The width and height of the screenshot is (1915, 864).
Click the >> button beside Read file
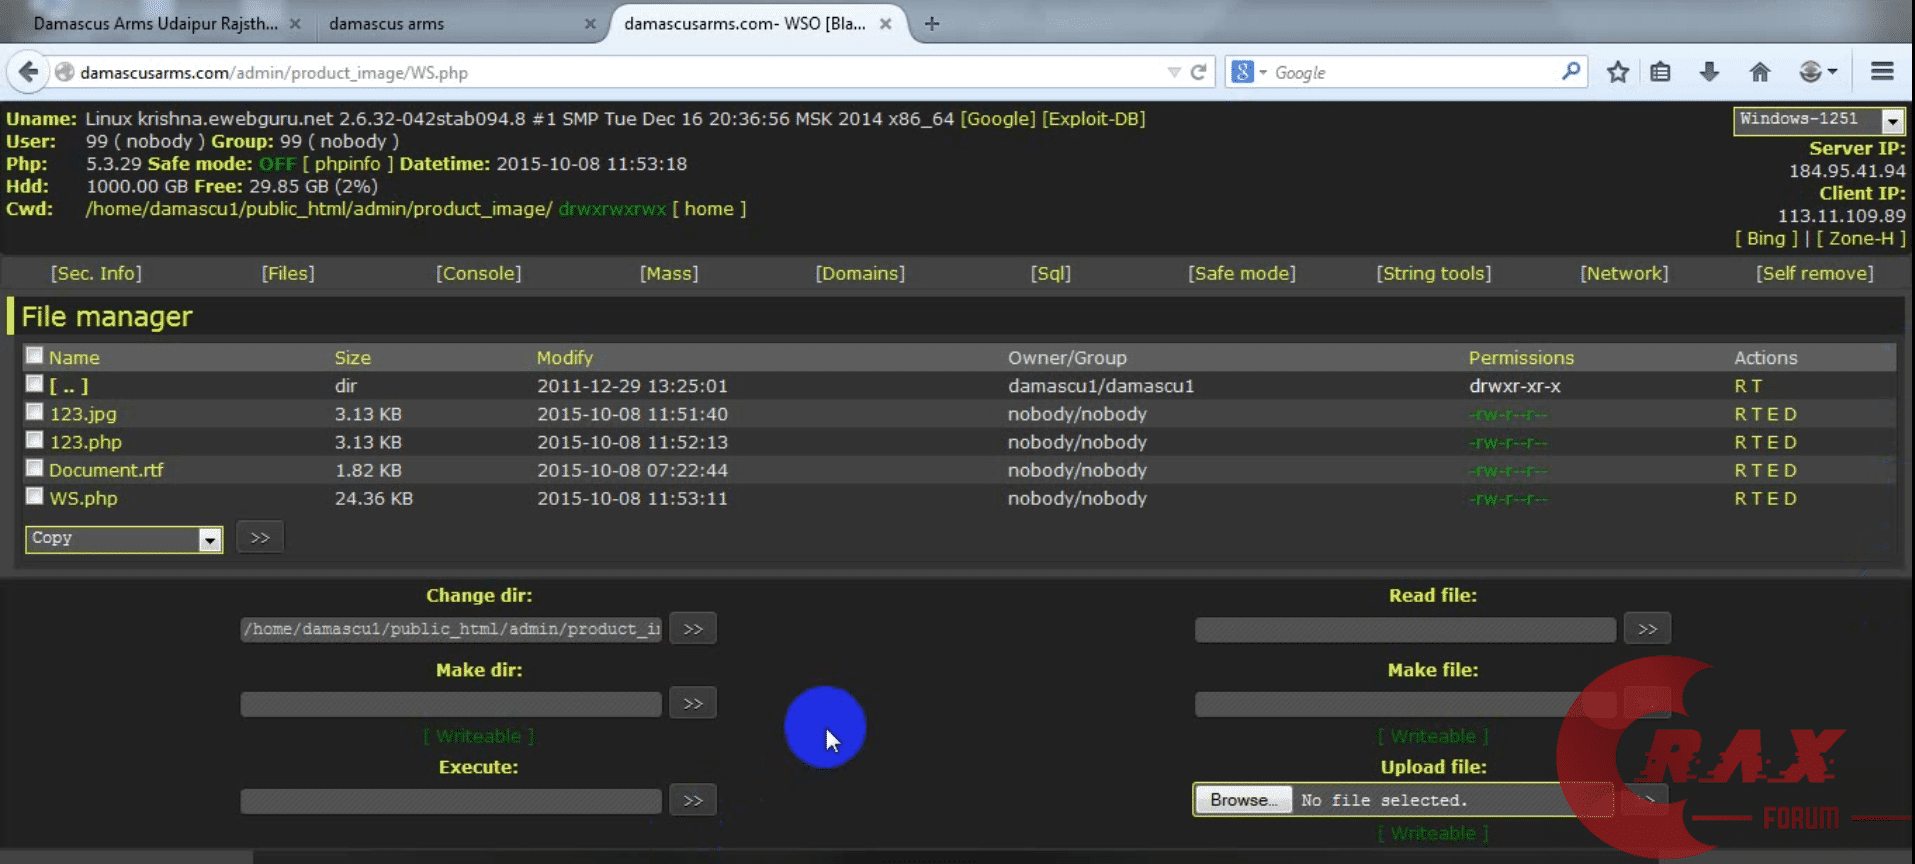1647,629
